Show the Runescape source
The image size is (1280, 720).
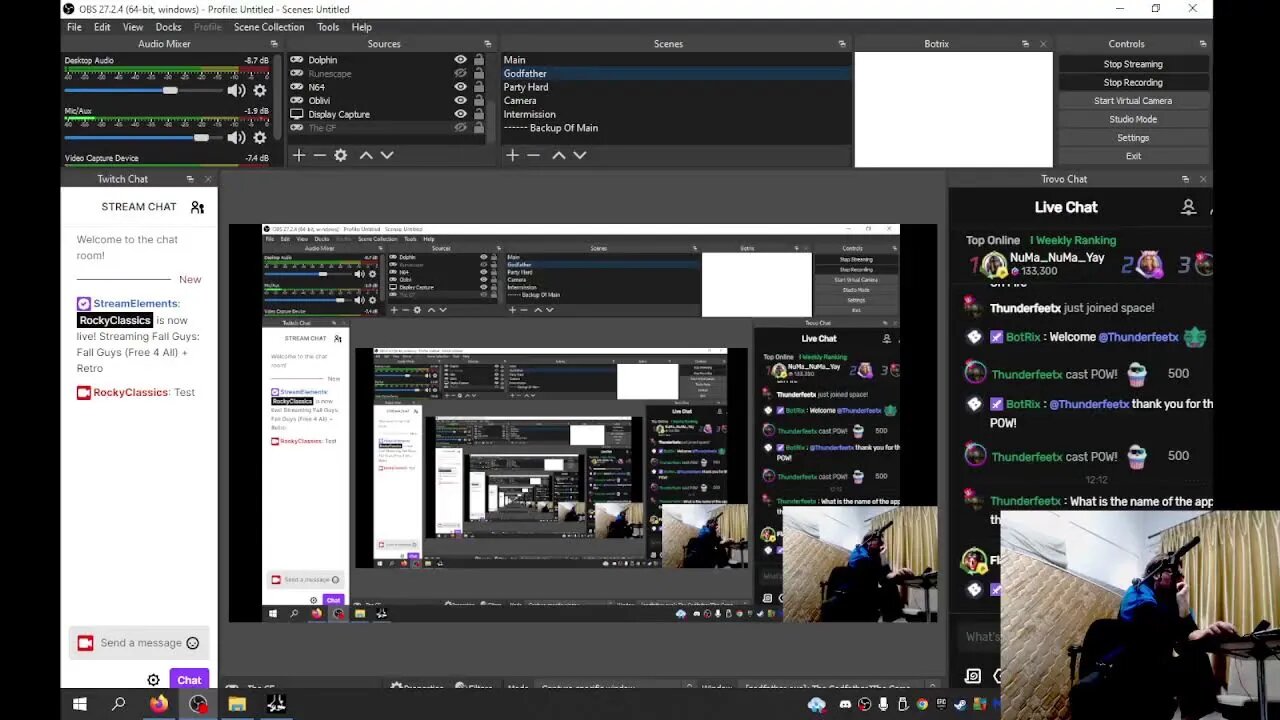(x=460, y=74)
